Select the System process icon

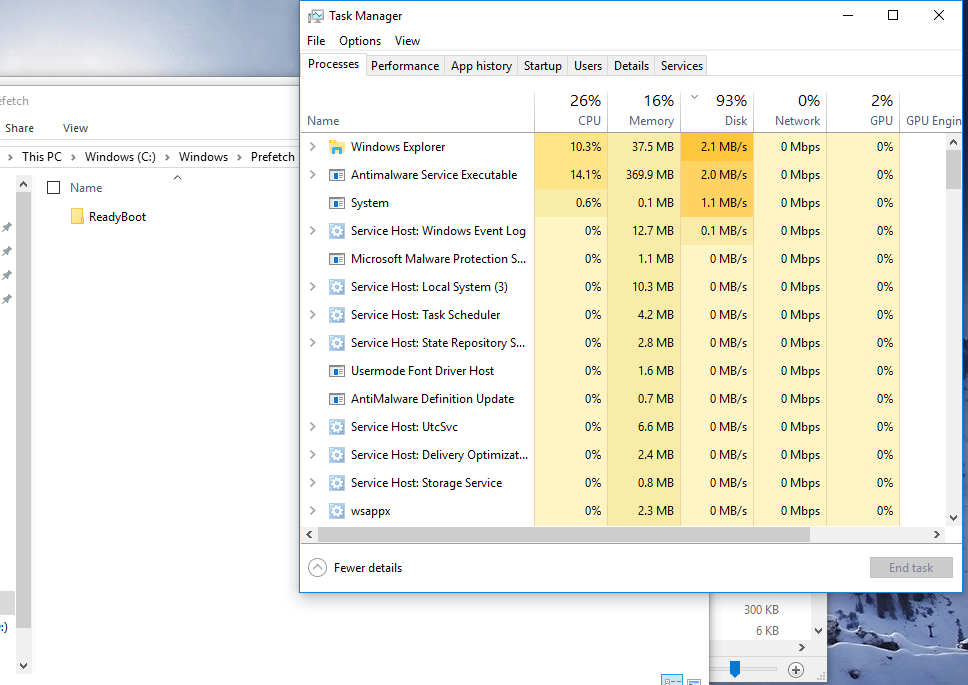click(x=337, y=202)
